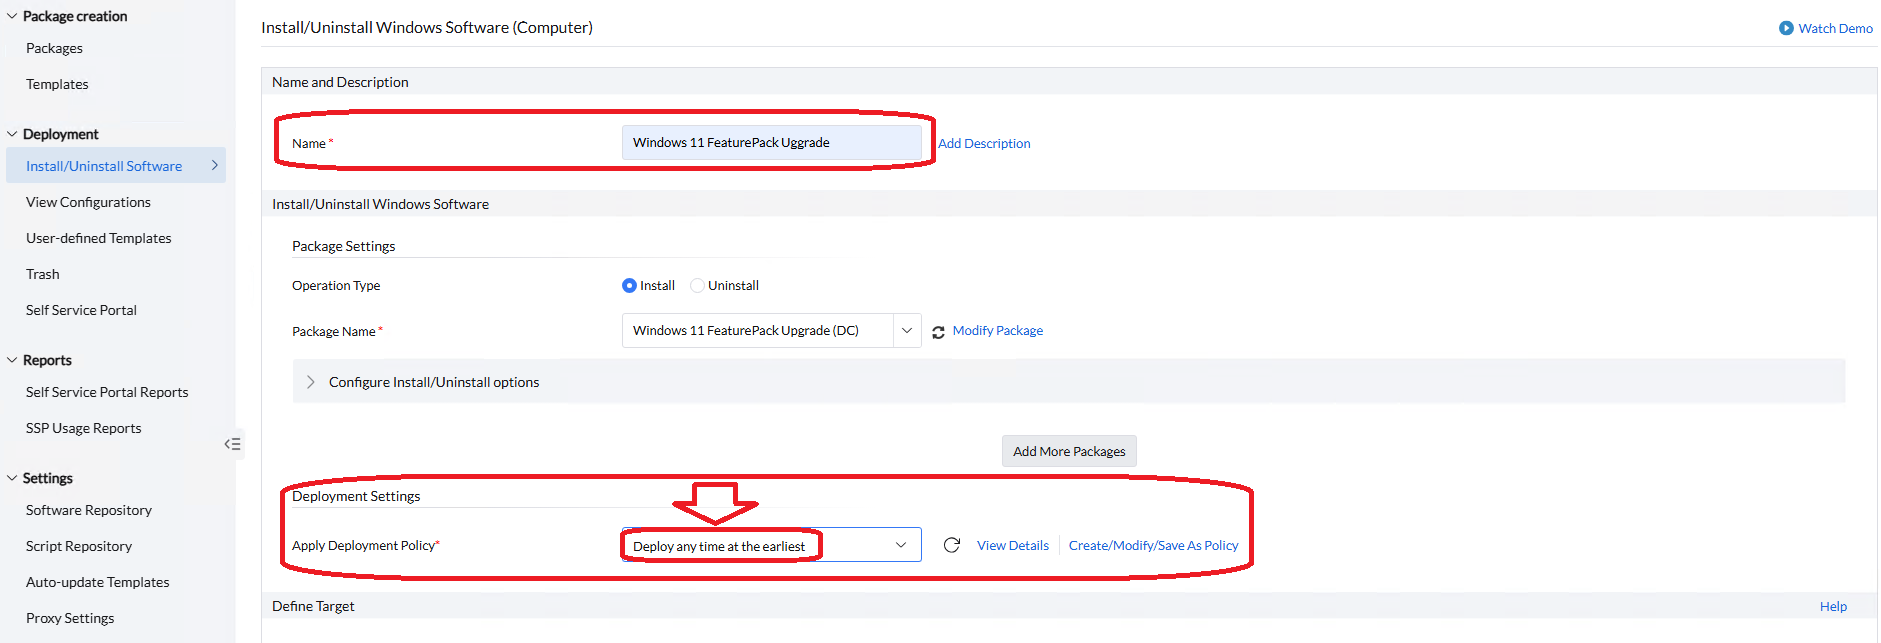Open the Package Name dropdown
Viewport: 1881px width, 643px height.
(906, 331)
